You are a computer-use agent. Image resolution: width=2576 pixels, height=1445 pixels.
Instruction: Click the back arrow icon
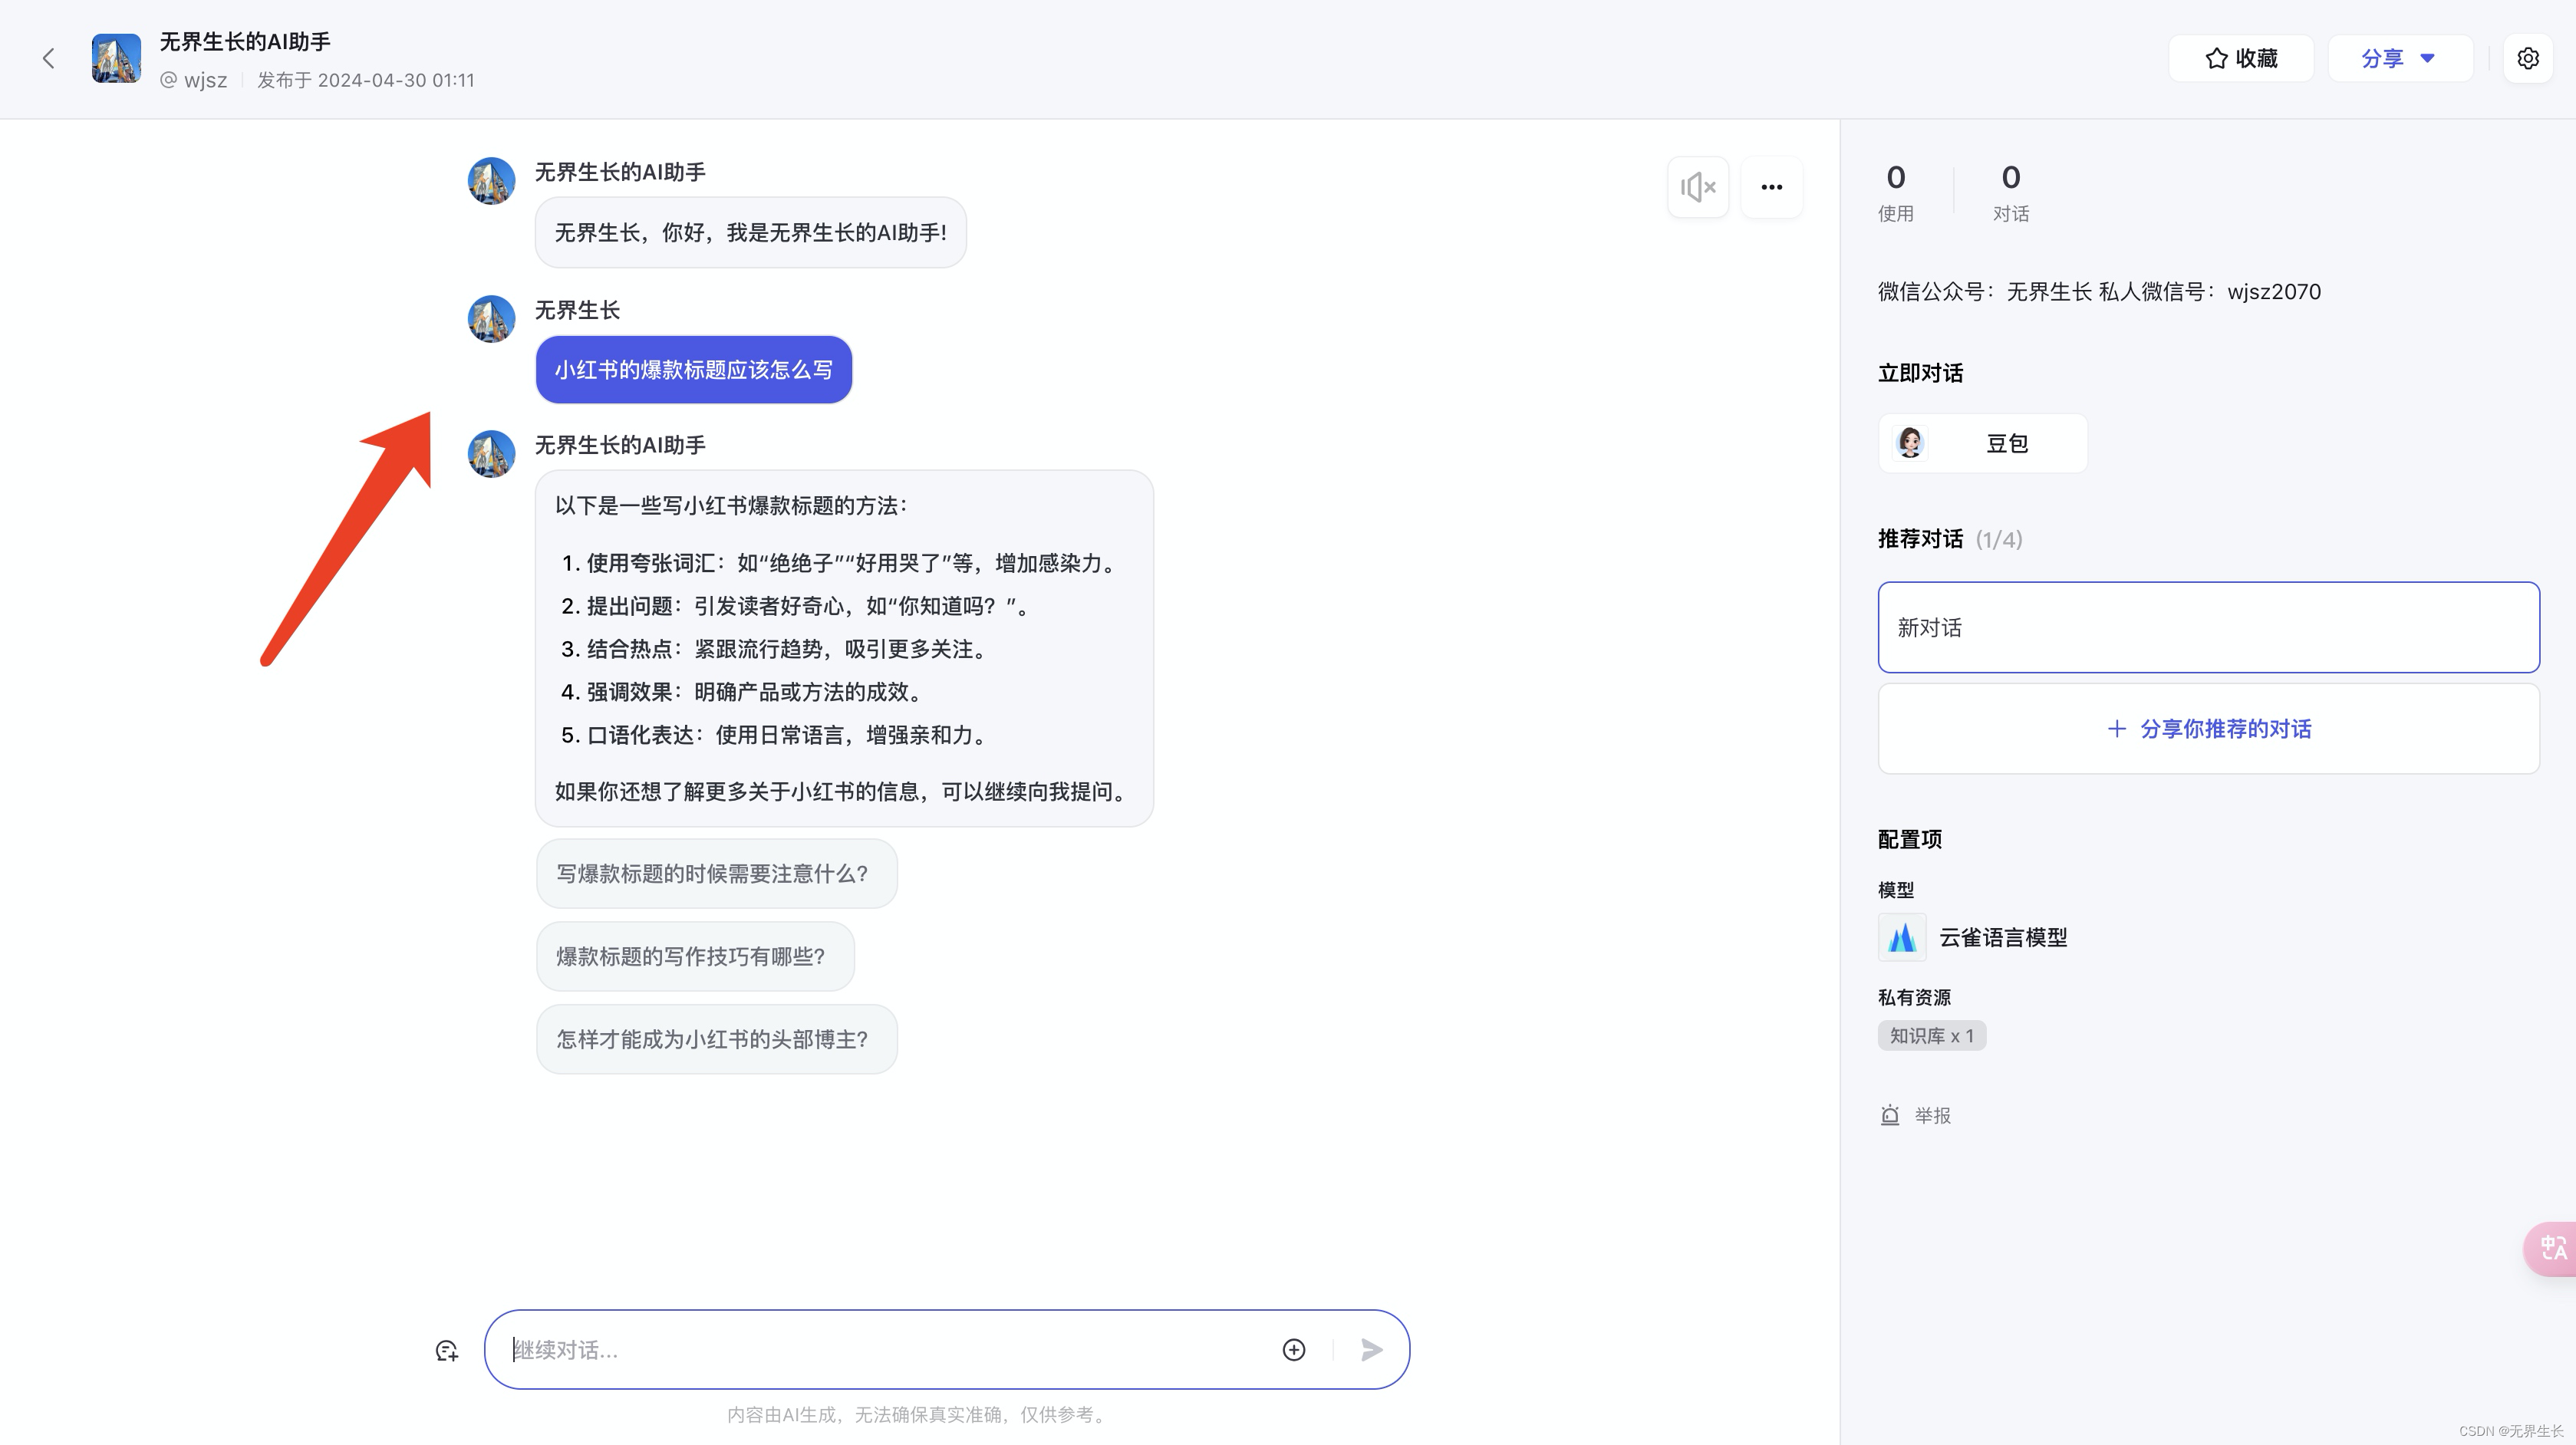(x=48, y=58)
